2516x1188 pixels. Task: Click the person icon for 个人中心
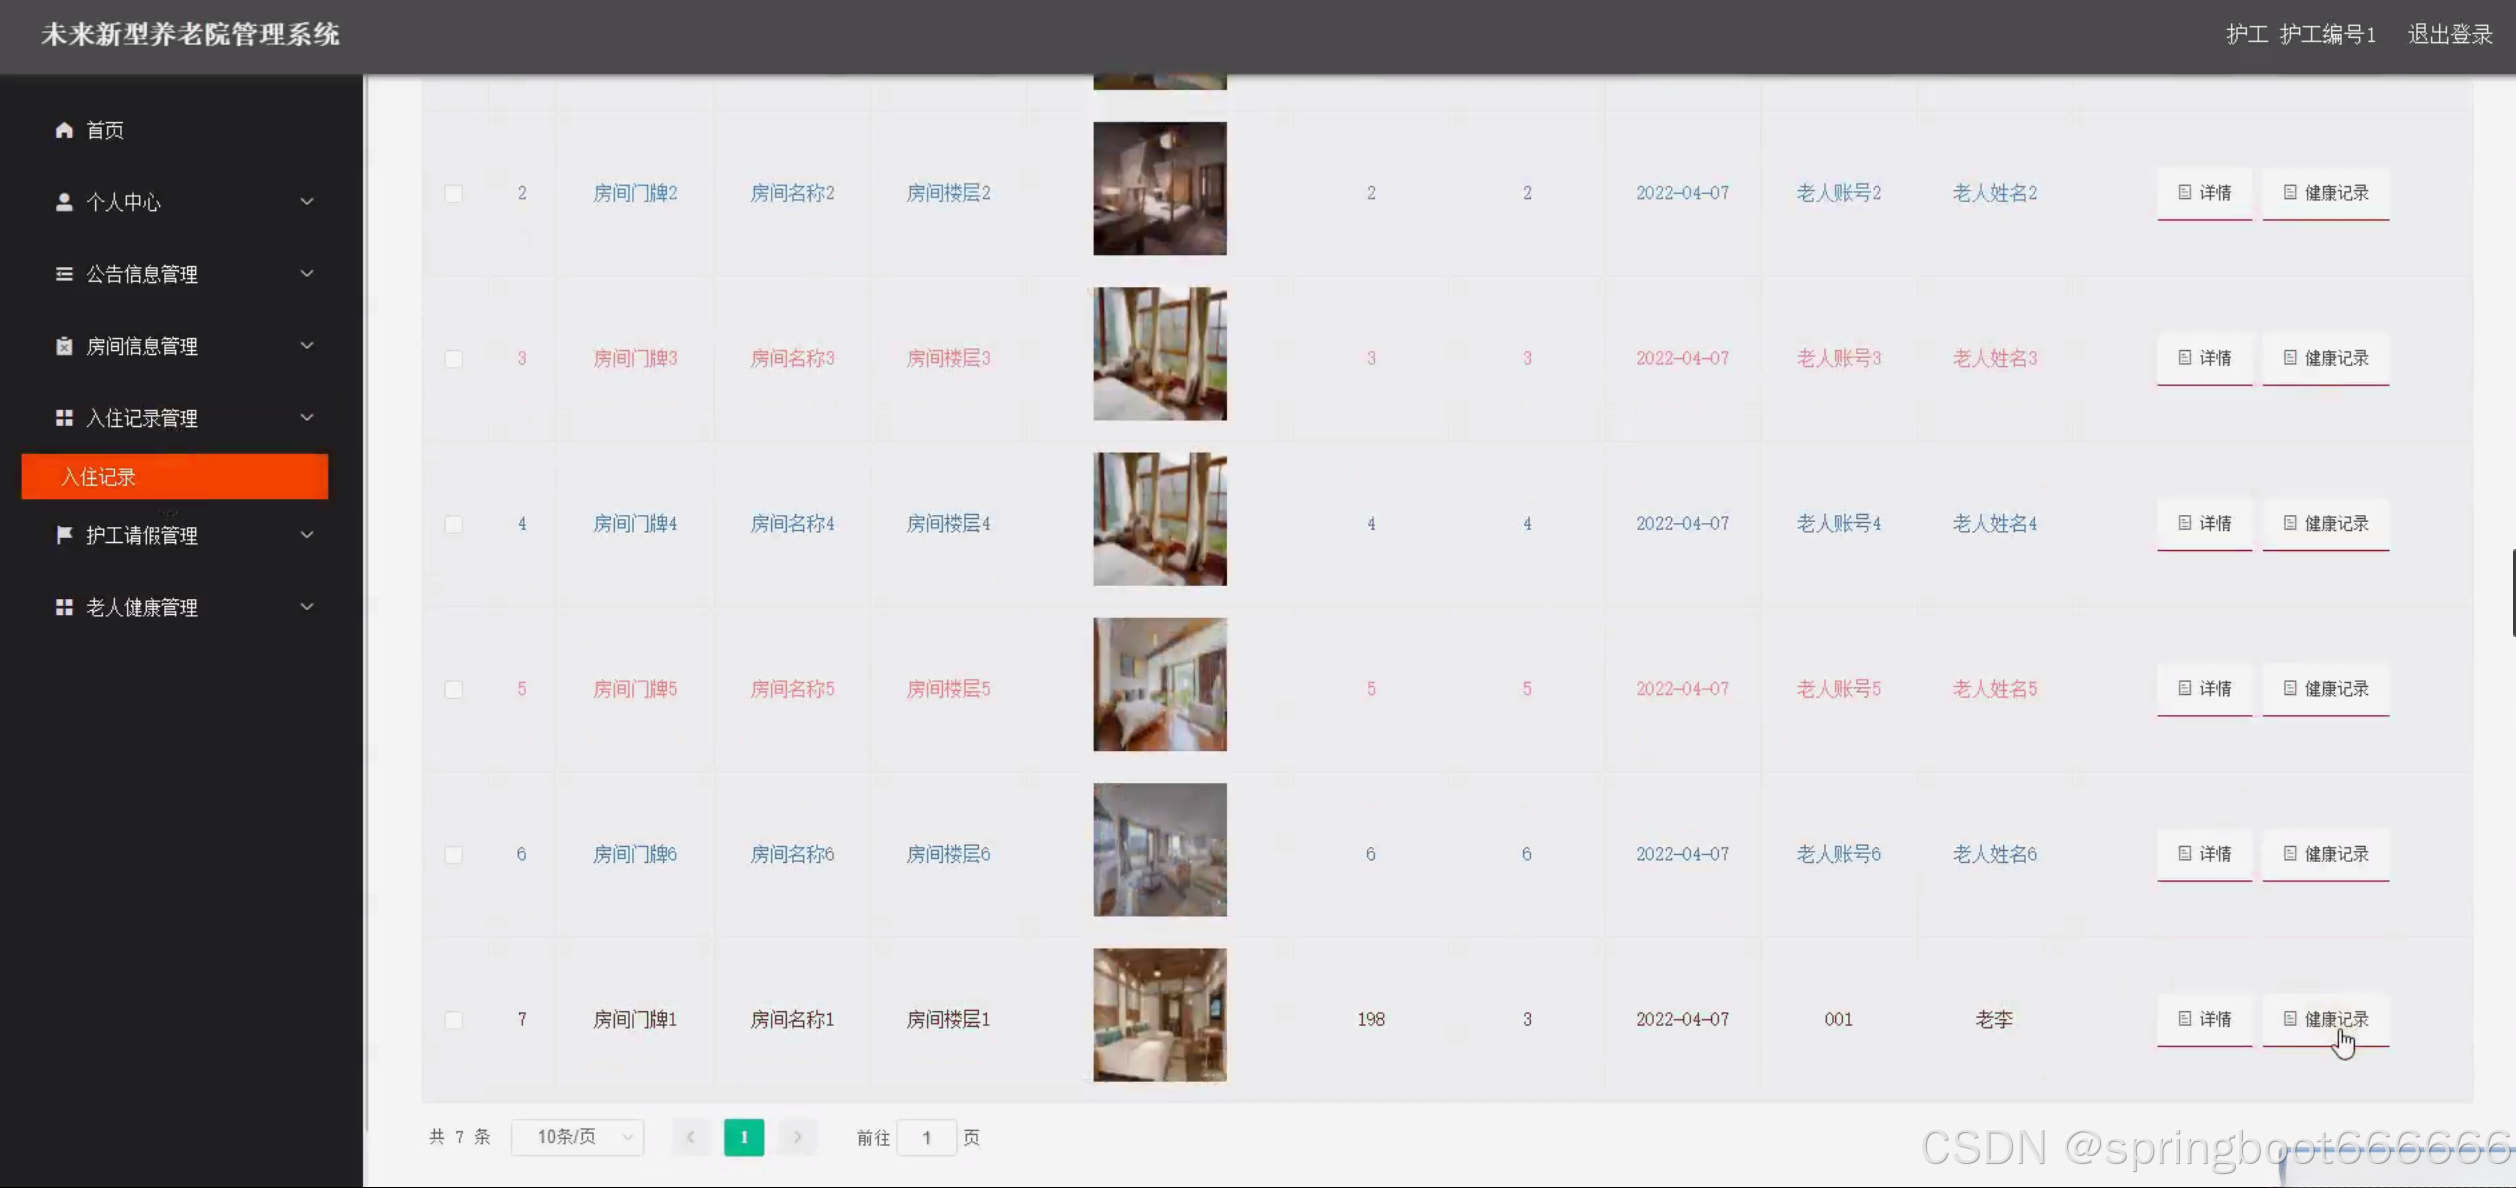(64, 202)
